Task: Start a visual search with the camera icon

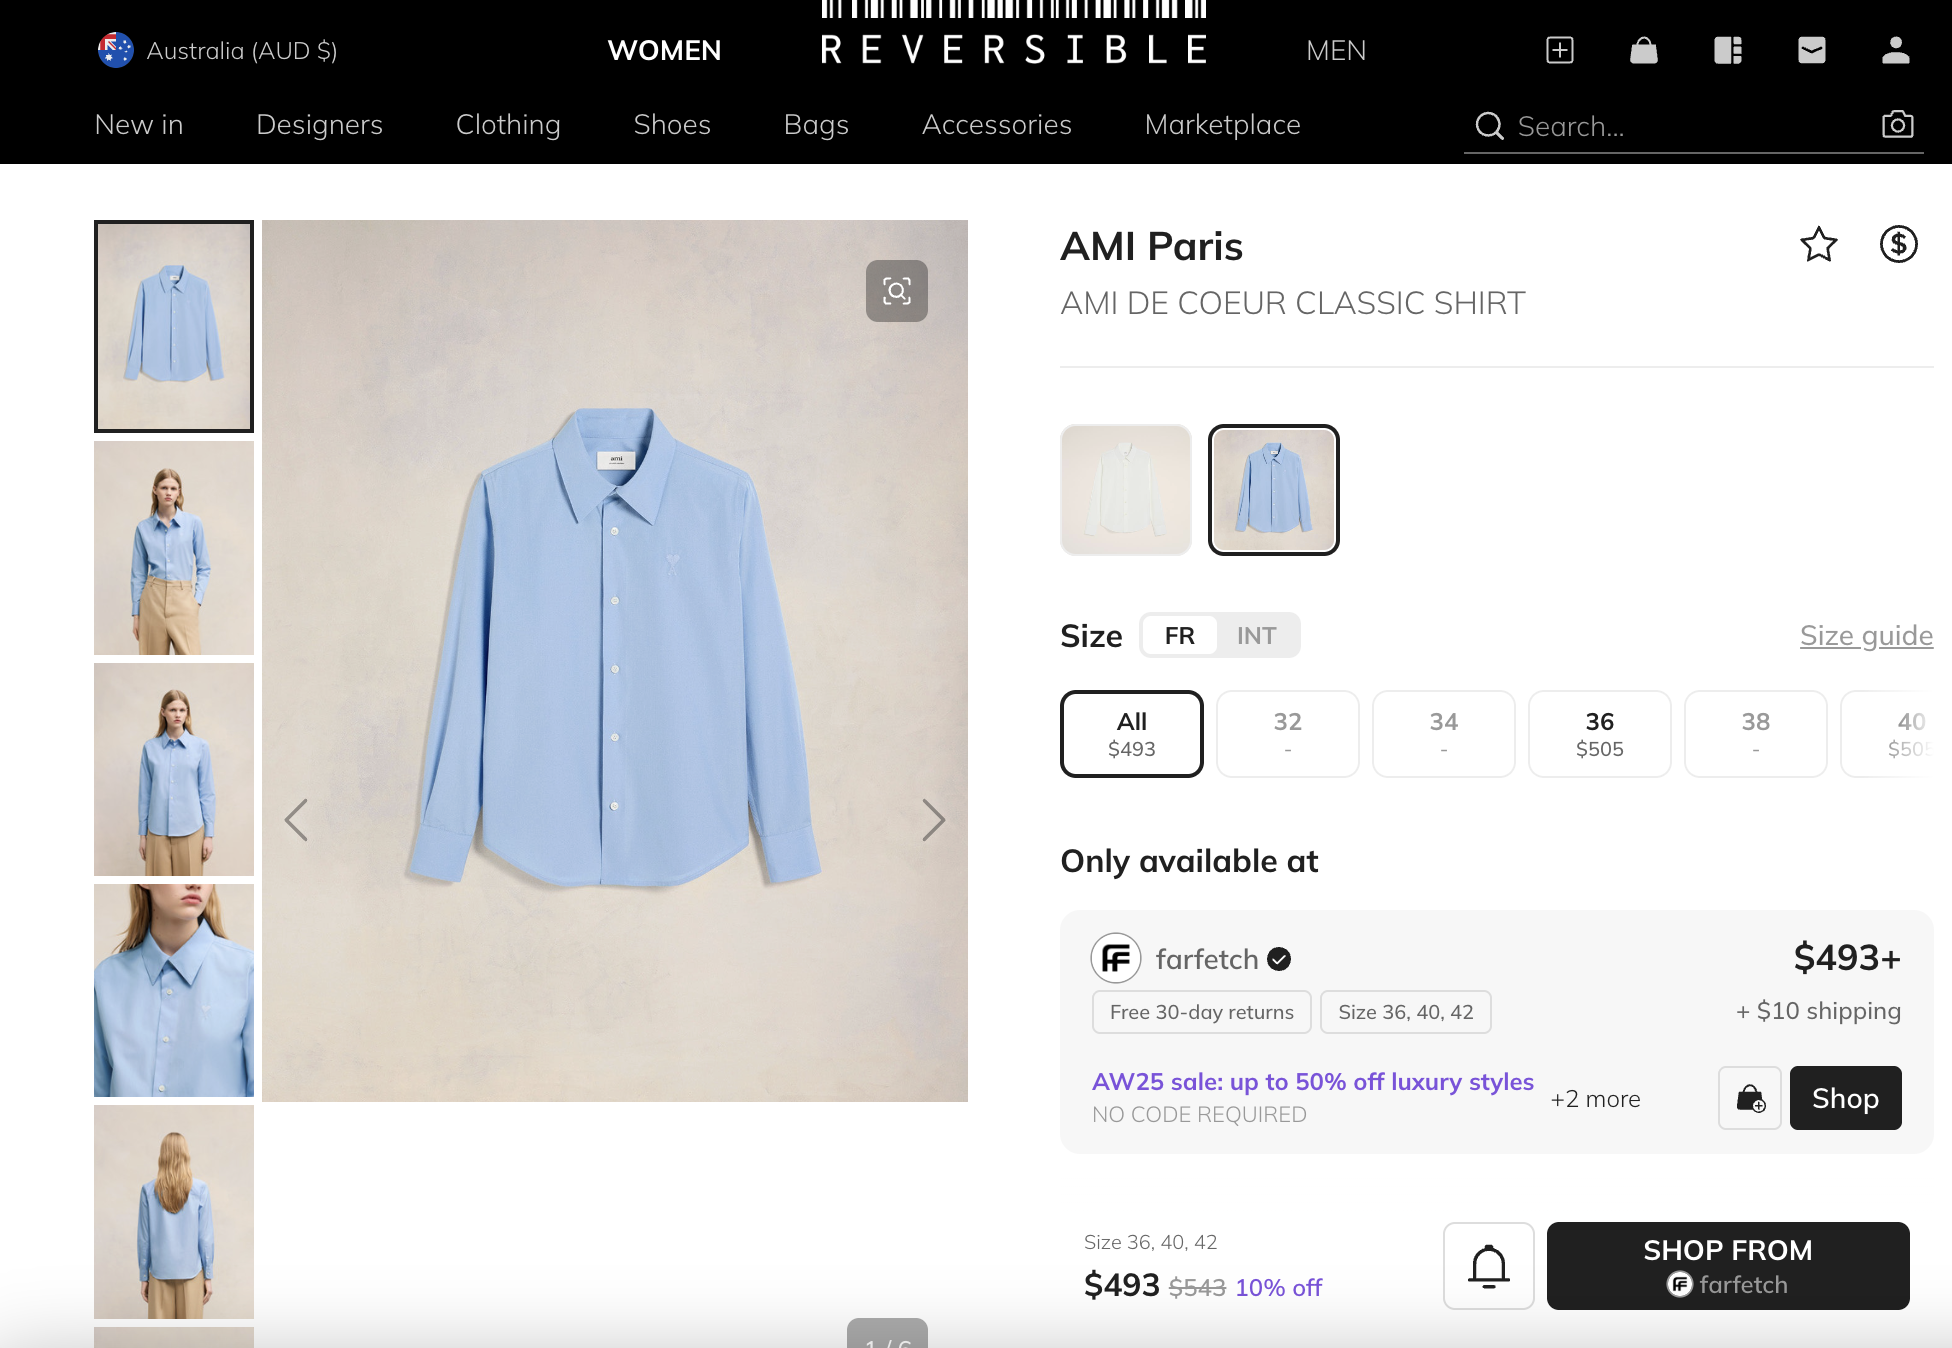Action: pos(1896,125)
